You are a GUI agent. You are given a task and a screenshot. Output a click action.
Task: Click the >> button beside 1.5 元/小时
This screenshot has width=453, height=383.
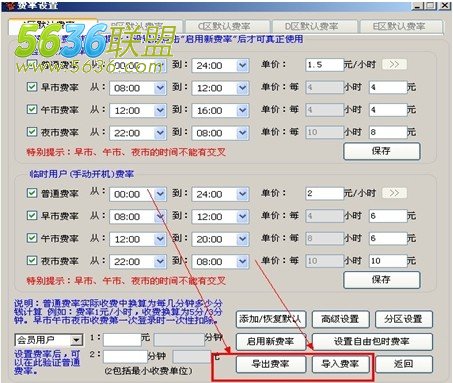394,64
